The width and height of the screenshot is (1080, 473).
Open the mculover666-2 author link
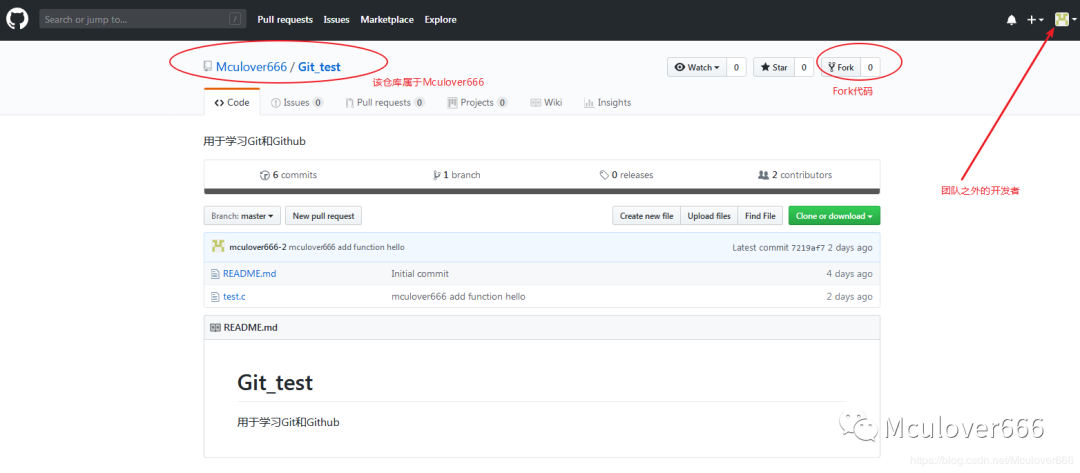pyautogui.click(x=258, y=247)
